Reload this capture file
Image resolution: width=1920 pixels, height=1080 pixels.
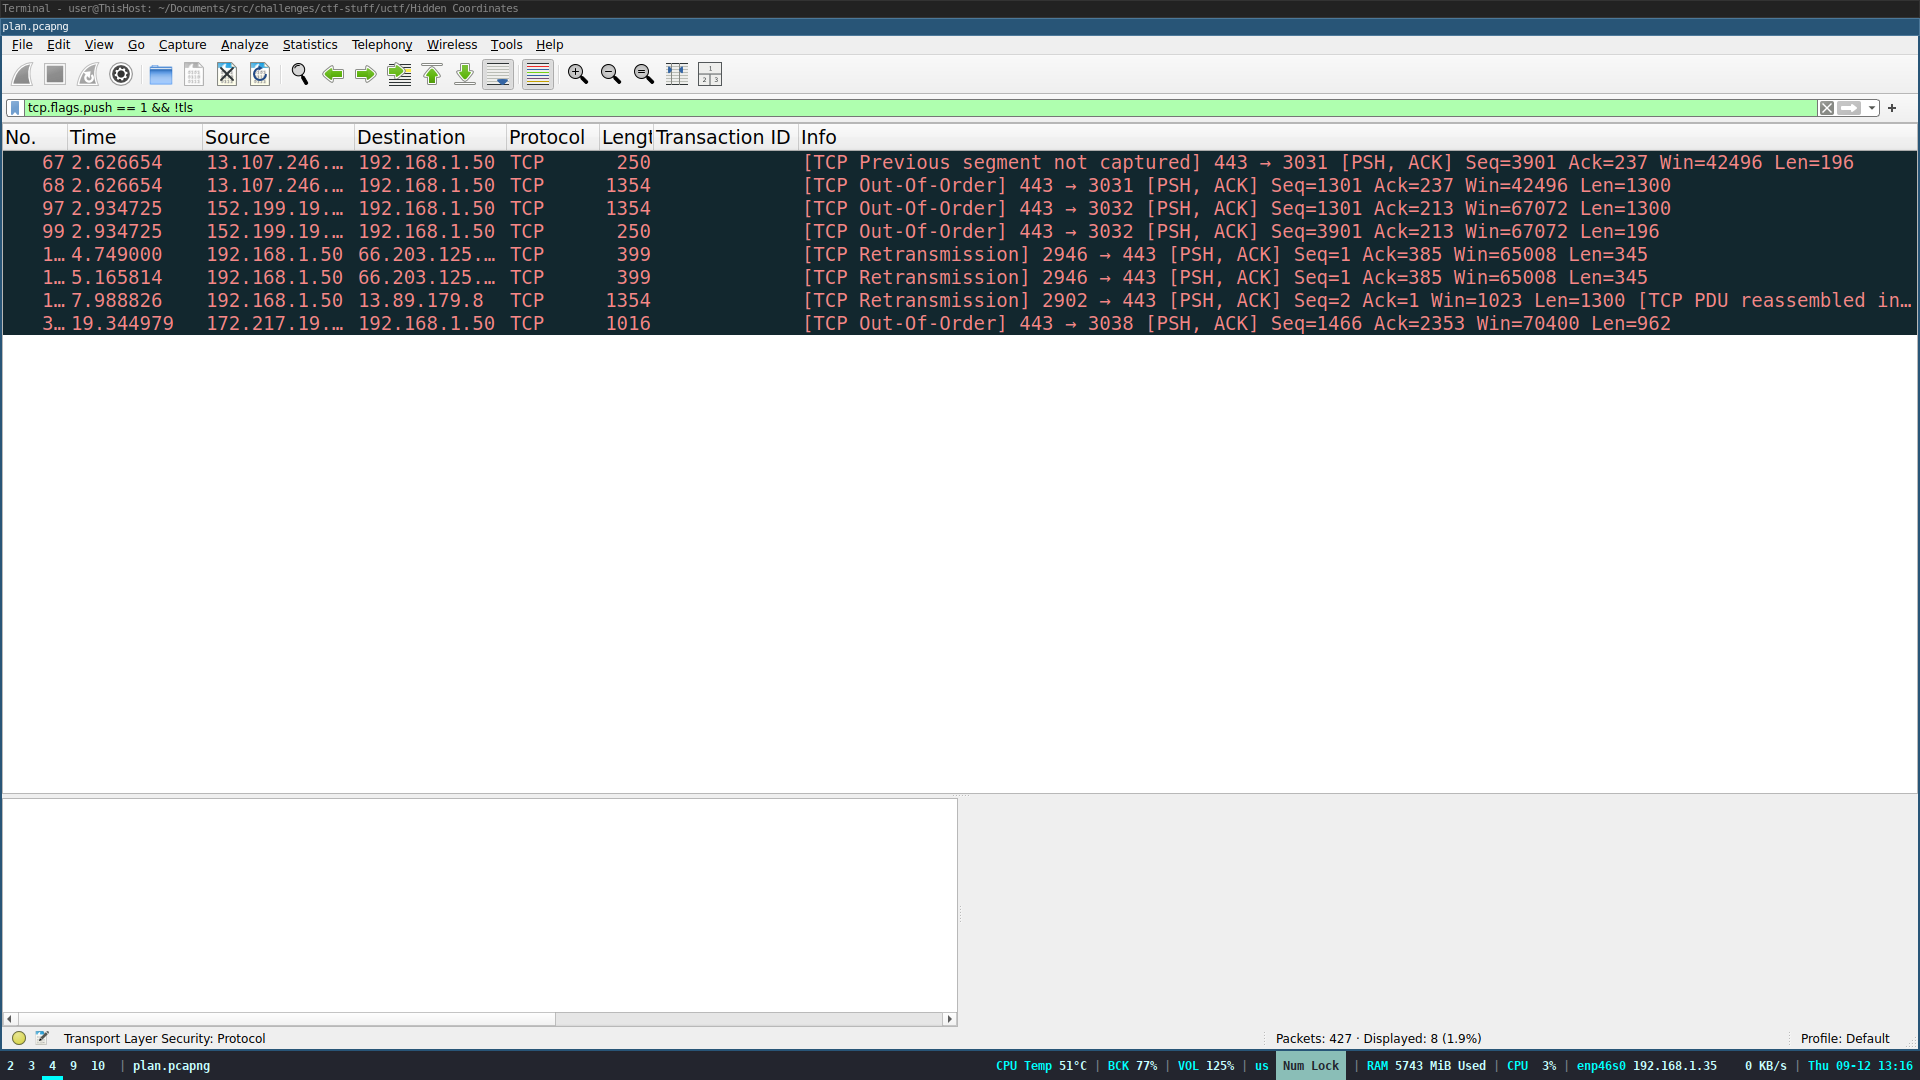tap(260, 74)
